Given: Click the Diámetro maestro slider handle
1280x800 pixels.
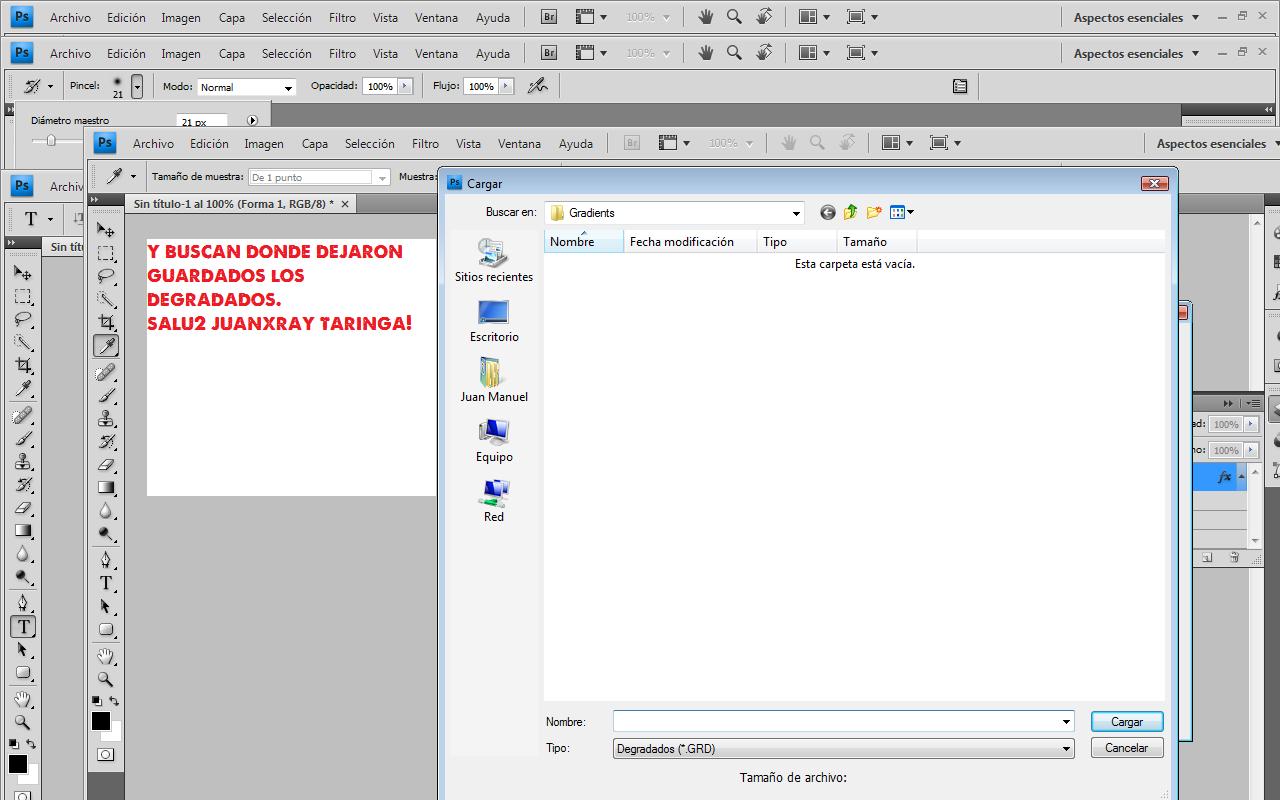Looking at the screenshot, I should [51, 141].
